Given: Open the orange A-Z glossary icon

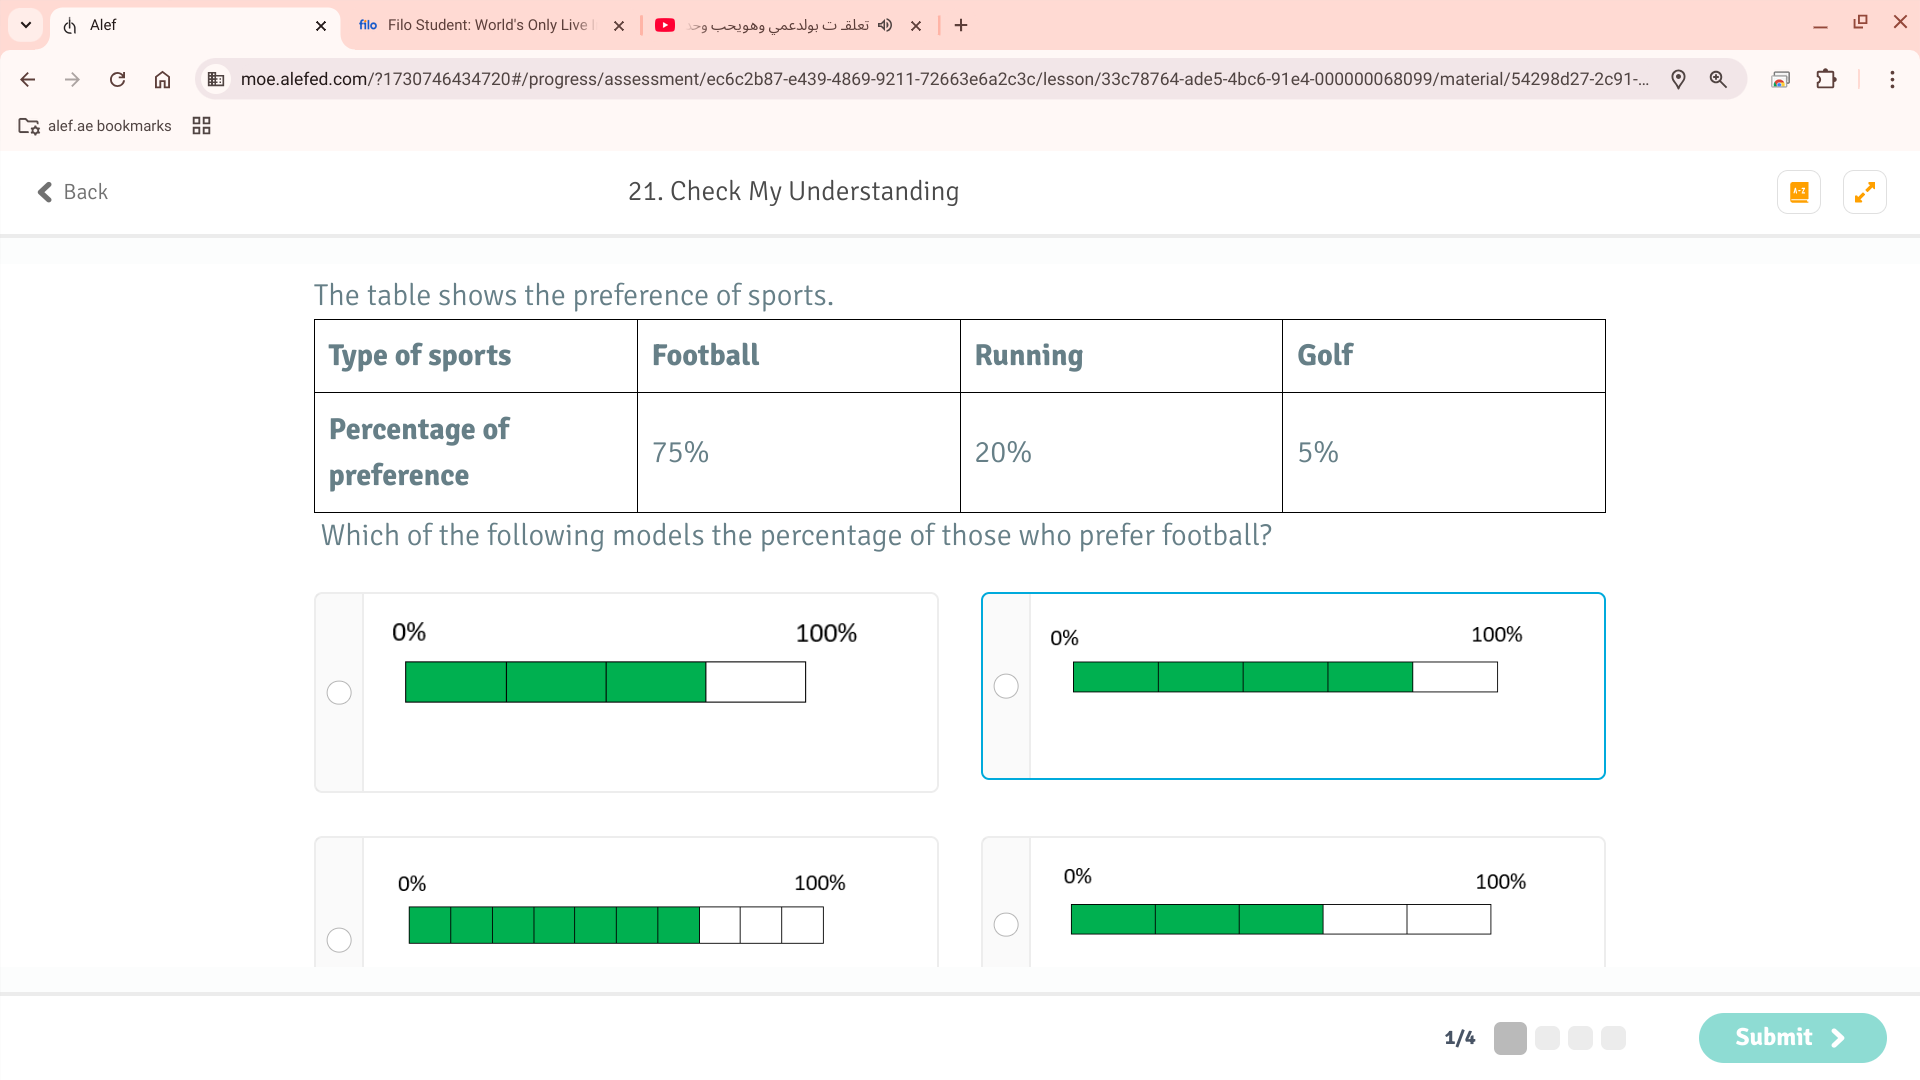Looking at the screenshot, I should coord(1798,192).
